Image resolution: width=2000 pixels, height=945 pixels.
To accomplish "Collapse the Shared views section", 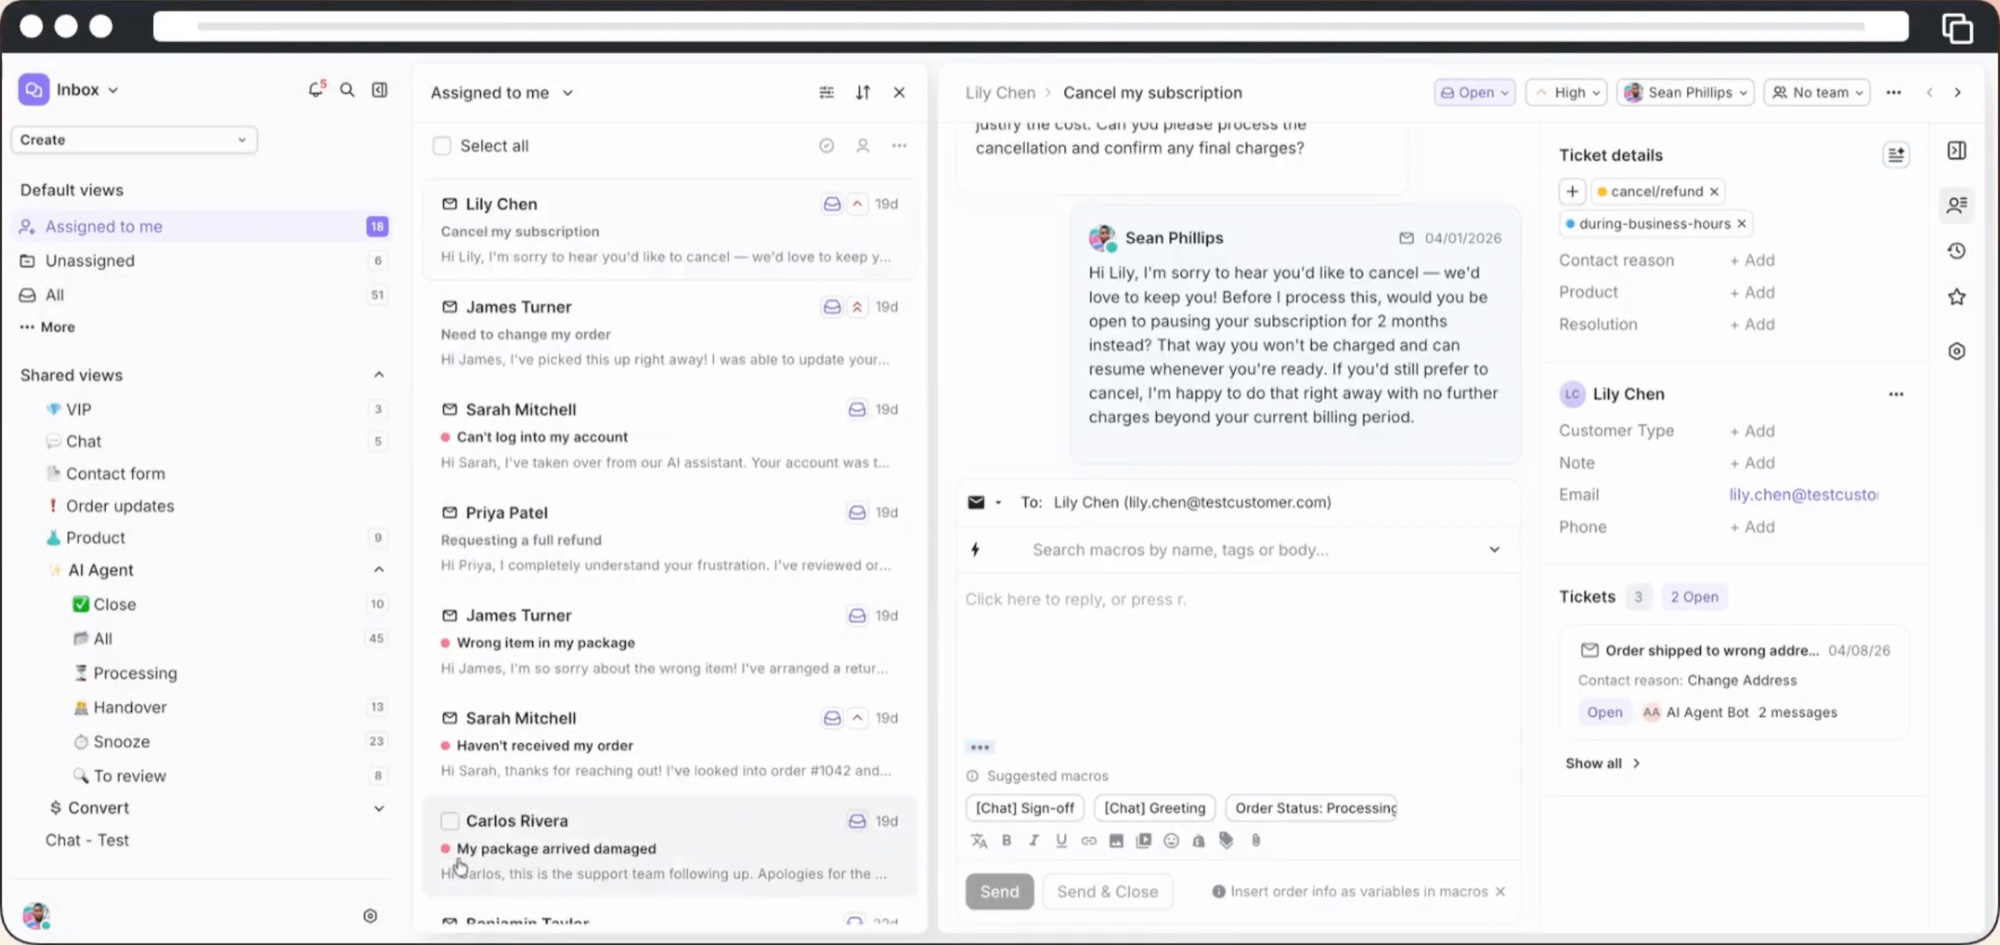I will [379, 375].
